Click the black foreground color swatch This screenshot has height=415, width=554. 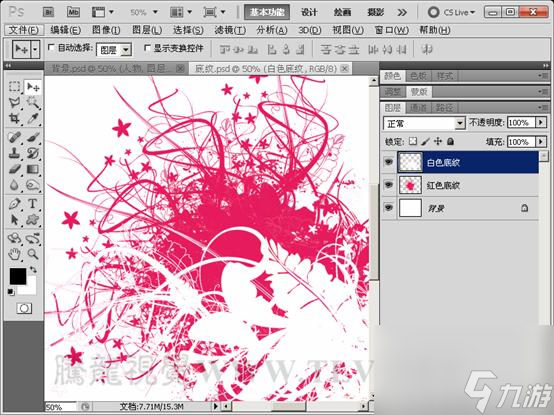coord(17,276)
